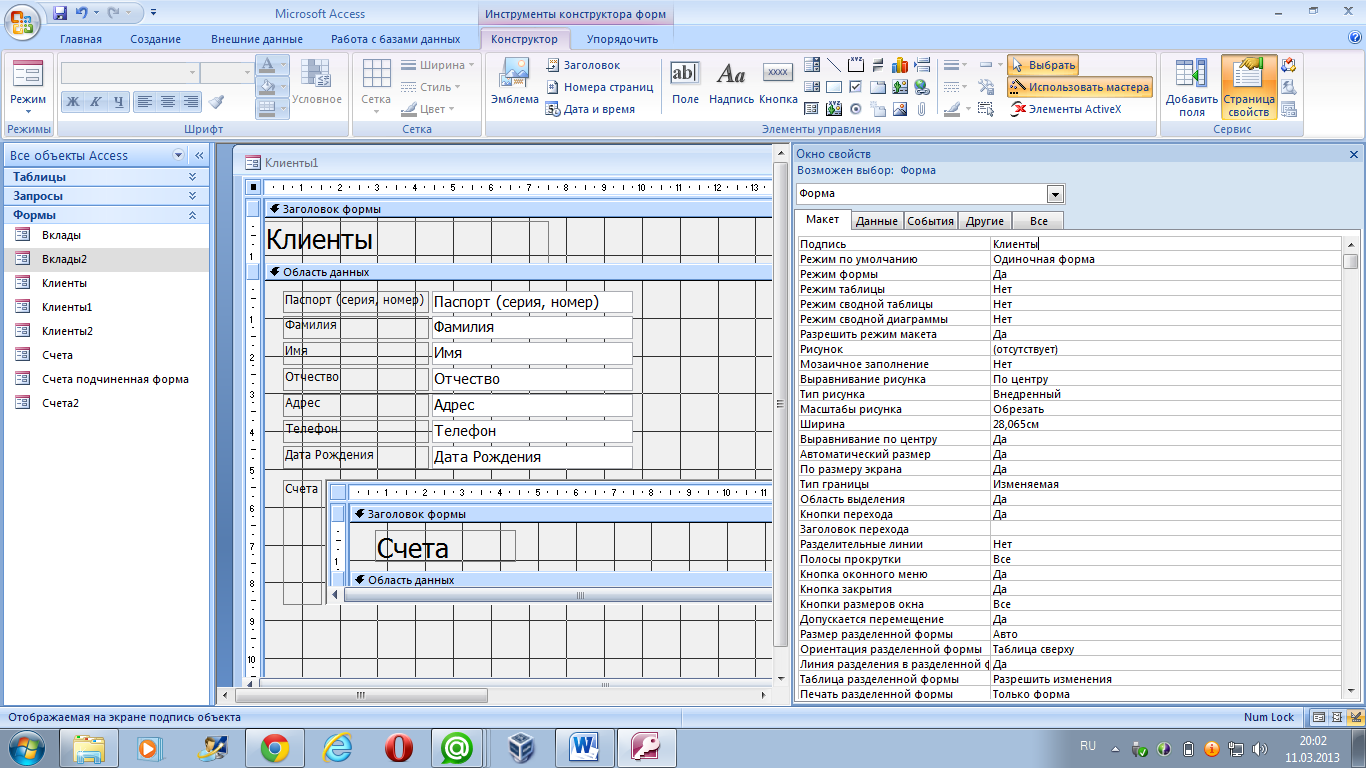The height and width of the screenshot is (768, 1366).
Task: Click the Подпись property value field
Action: (x=1165, y=244)
